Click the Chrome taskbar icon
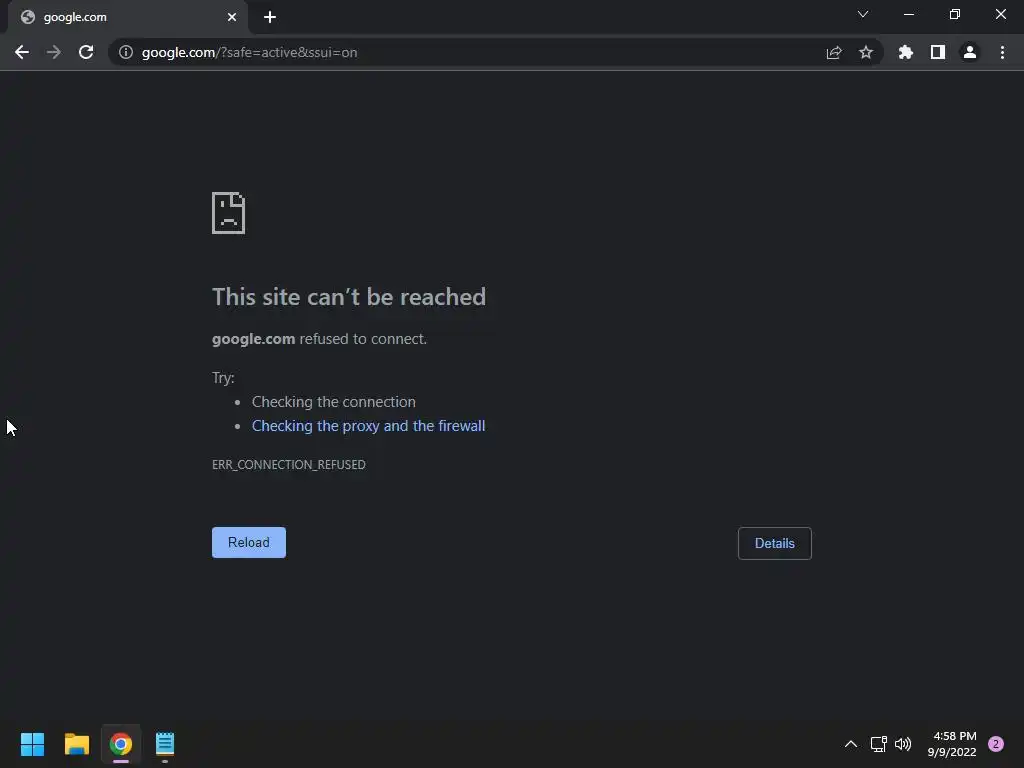Viewport: 1024px width, 768px height. click(121, 744)
